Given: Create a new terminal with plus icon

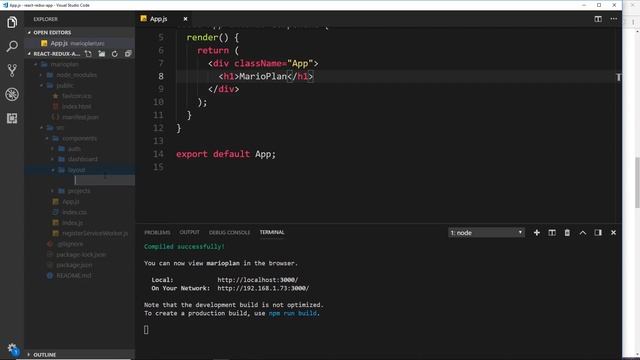Looking at the screenshot, I should 537,233.
